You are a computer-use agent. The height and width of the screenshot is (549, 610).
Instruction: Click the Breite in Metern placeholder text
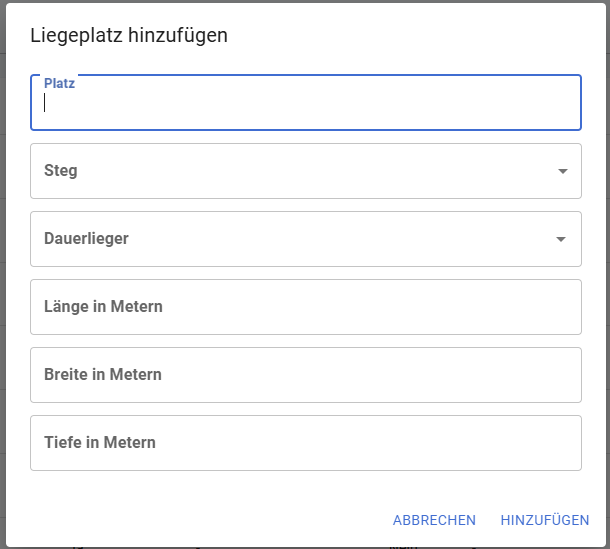tap(103, 374)
